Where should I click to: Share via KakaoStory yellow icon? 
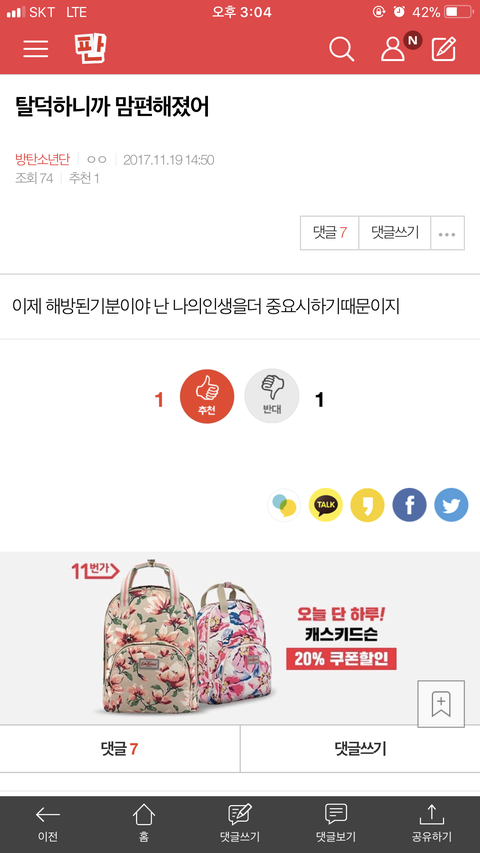click(x=367, y=505)
